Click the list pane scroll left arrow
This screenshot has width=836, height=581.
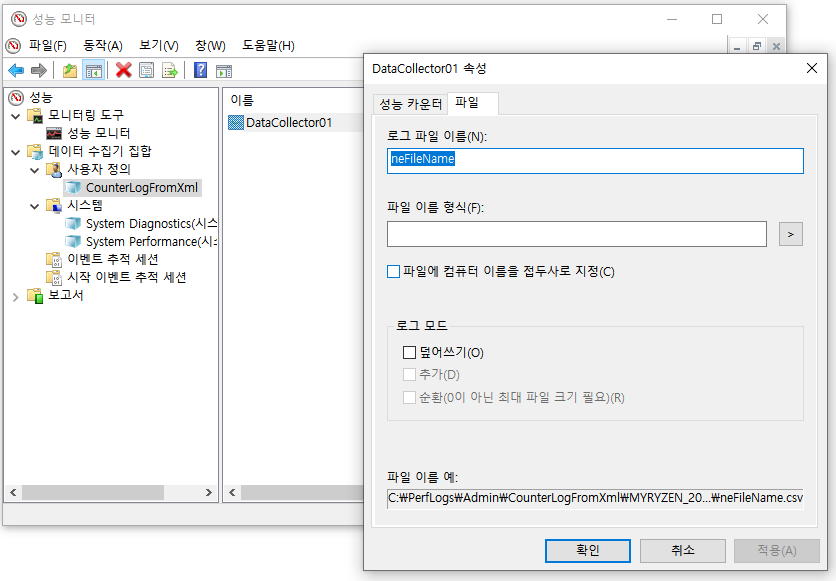coord(232,493)
